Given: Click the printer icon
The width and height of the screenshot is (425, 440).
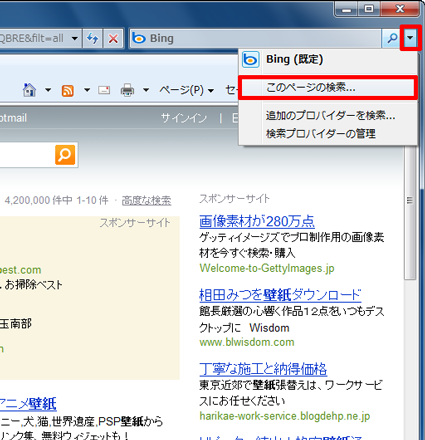Looking at the screenshot, I should (x=127, y=90).
